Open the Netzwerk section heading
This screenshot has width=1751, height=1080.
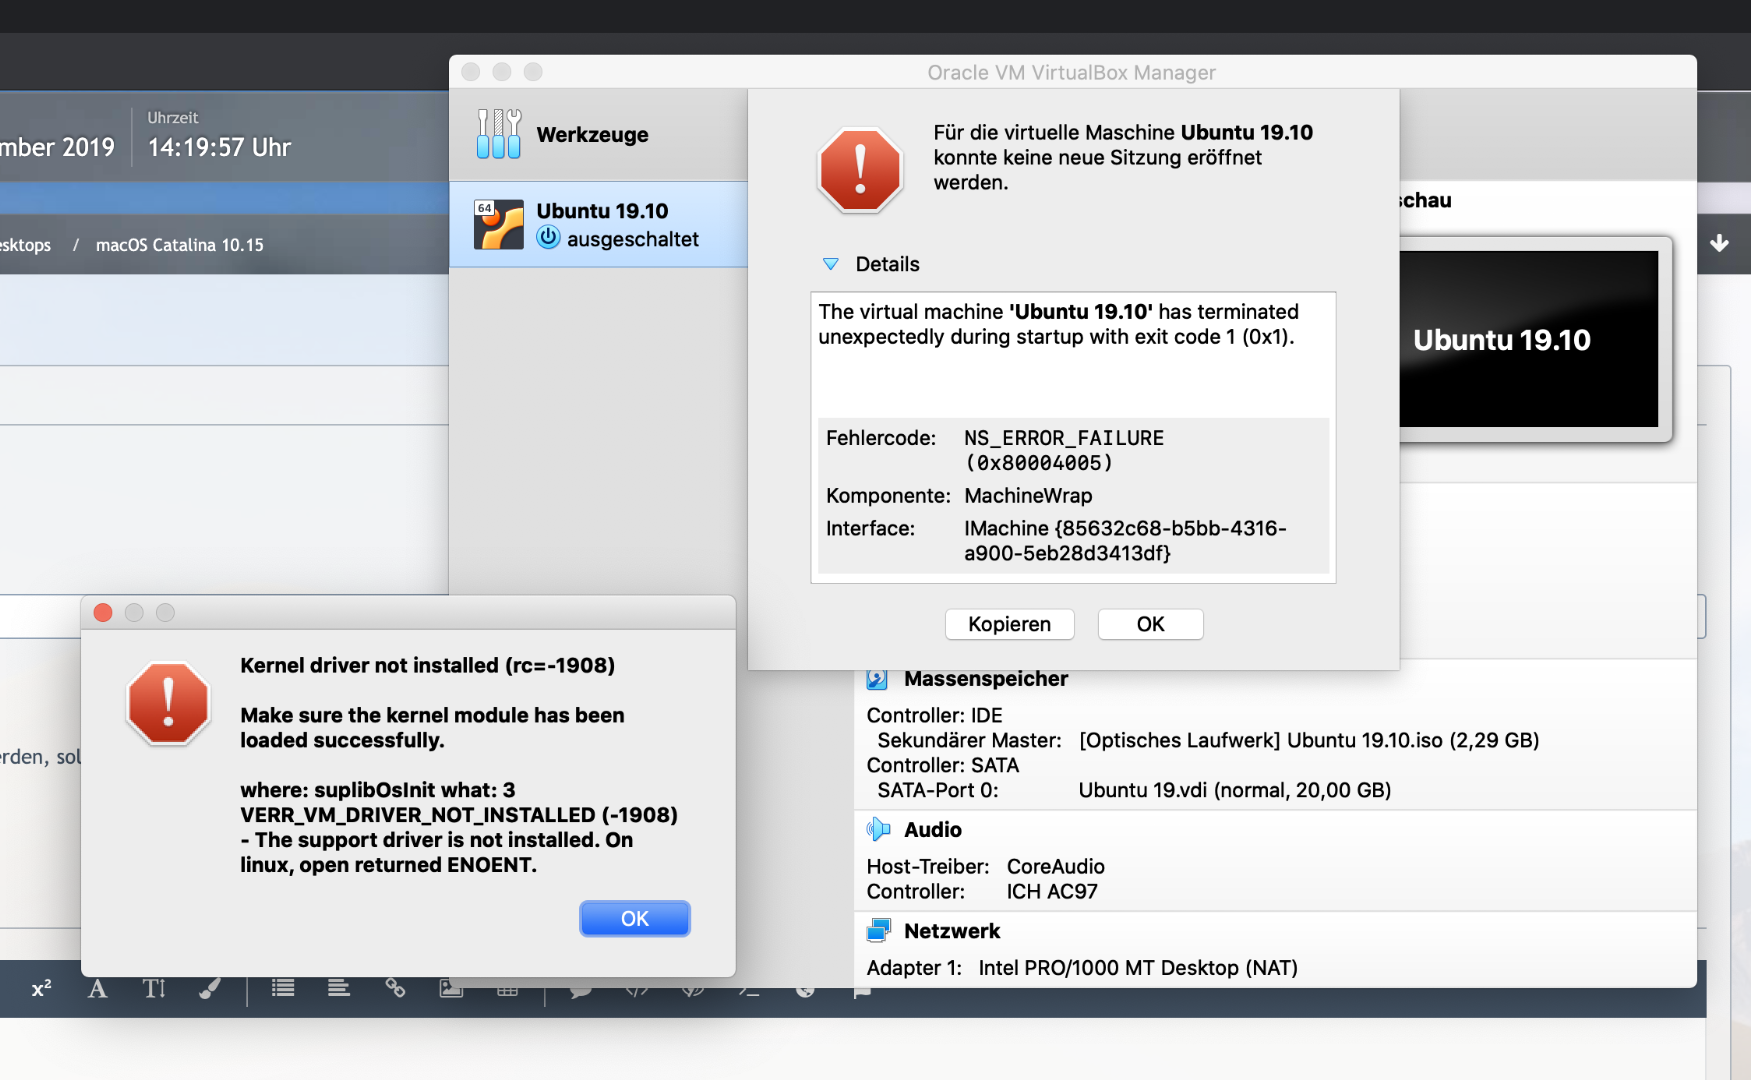tap(952, 931)
